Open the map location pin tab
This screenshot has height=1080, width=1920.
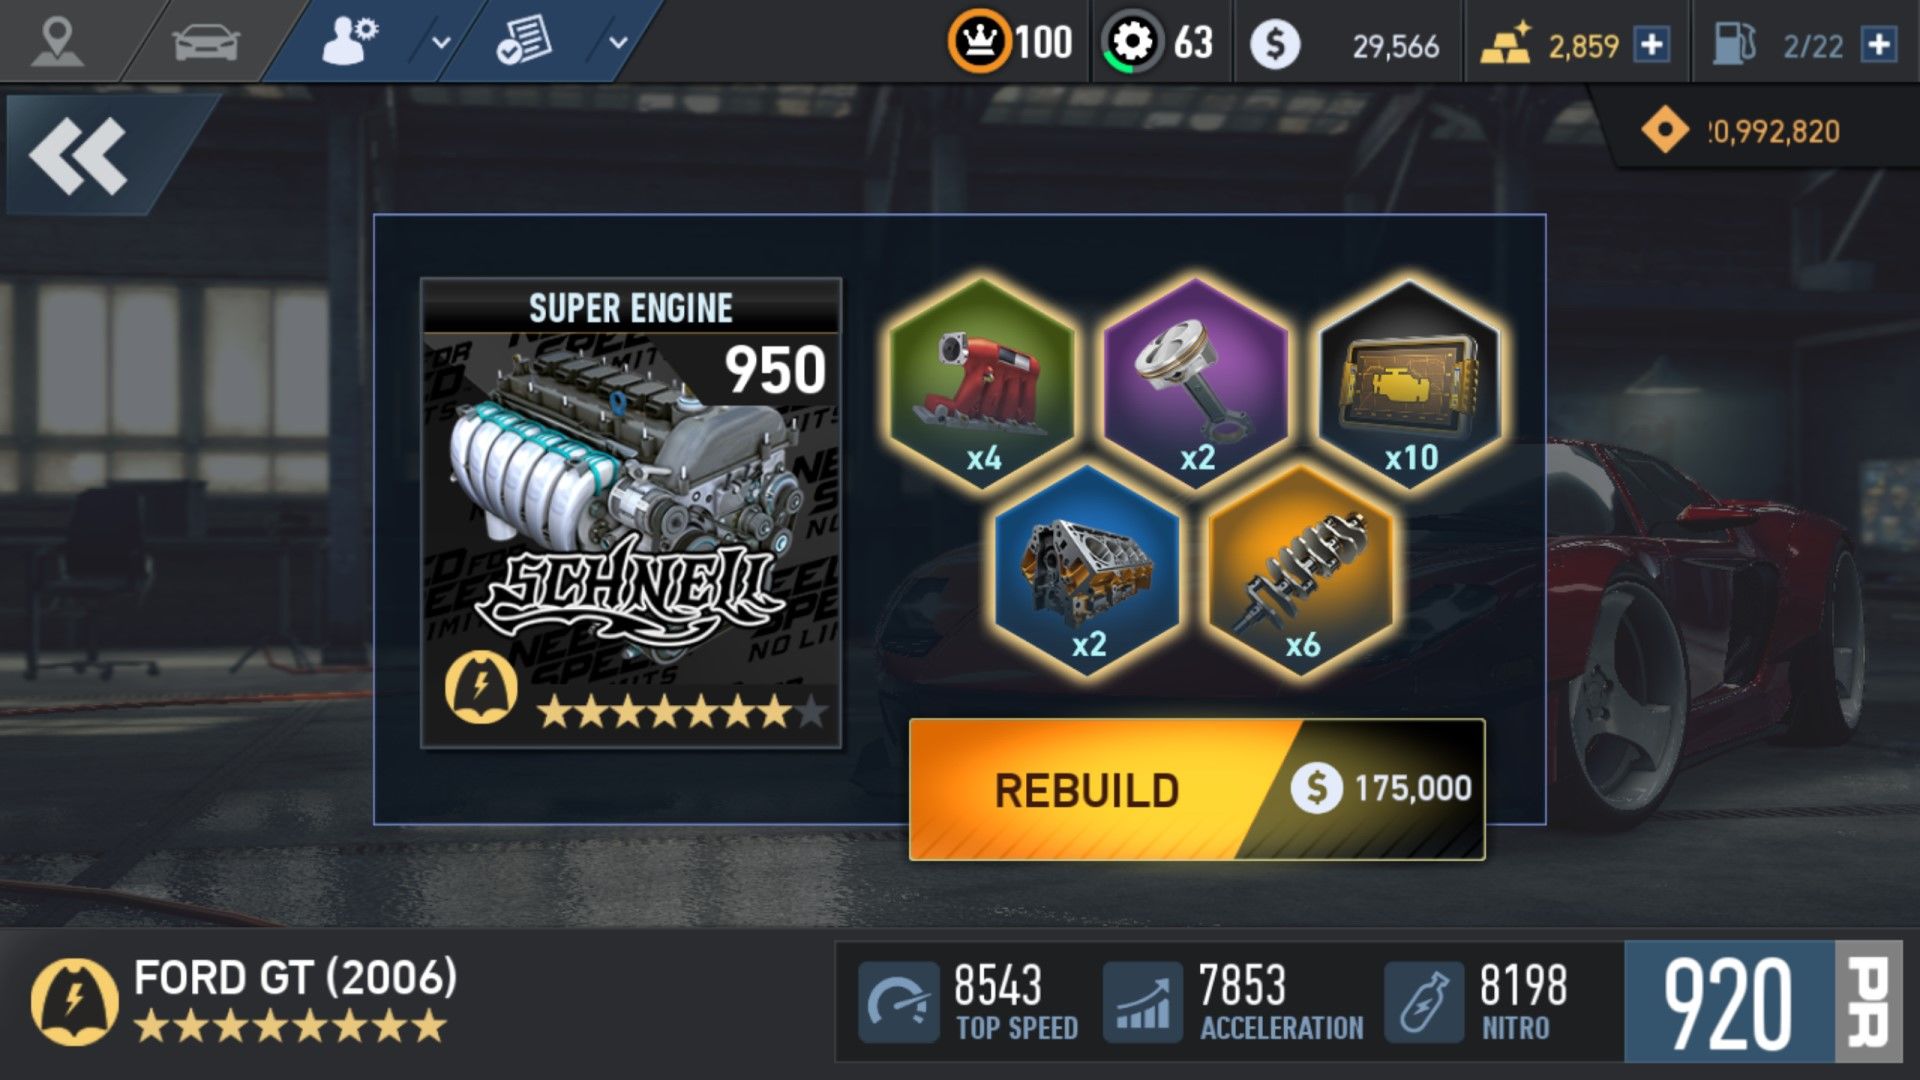pyautogui.click(x=57, y=42)
